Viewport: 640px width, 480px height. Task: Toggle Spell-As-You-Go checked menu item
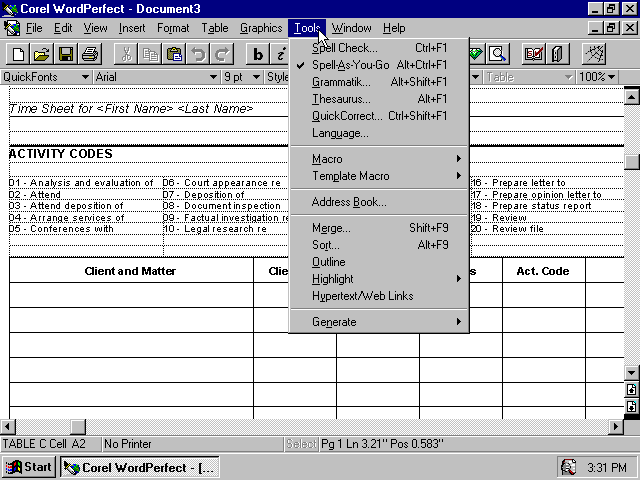[379, 65]
